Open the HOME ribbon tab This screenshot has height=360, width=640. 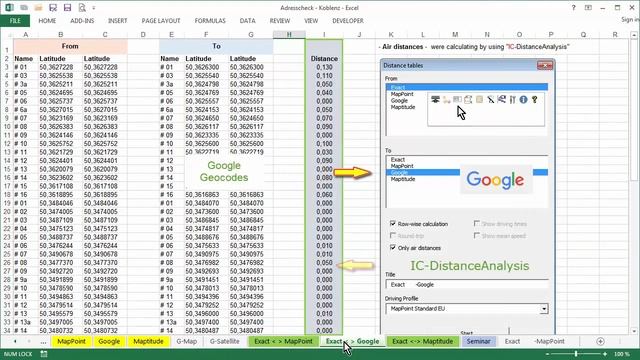tap(47, 21)
